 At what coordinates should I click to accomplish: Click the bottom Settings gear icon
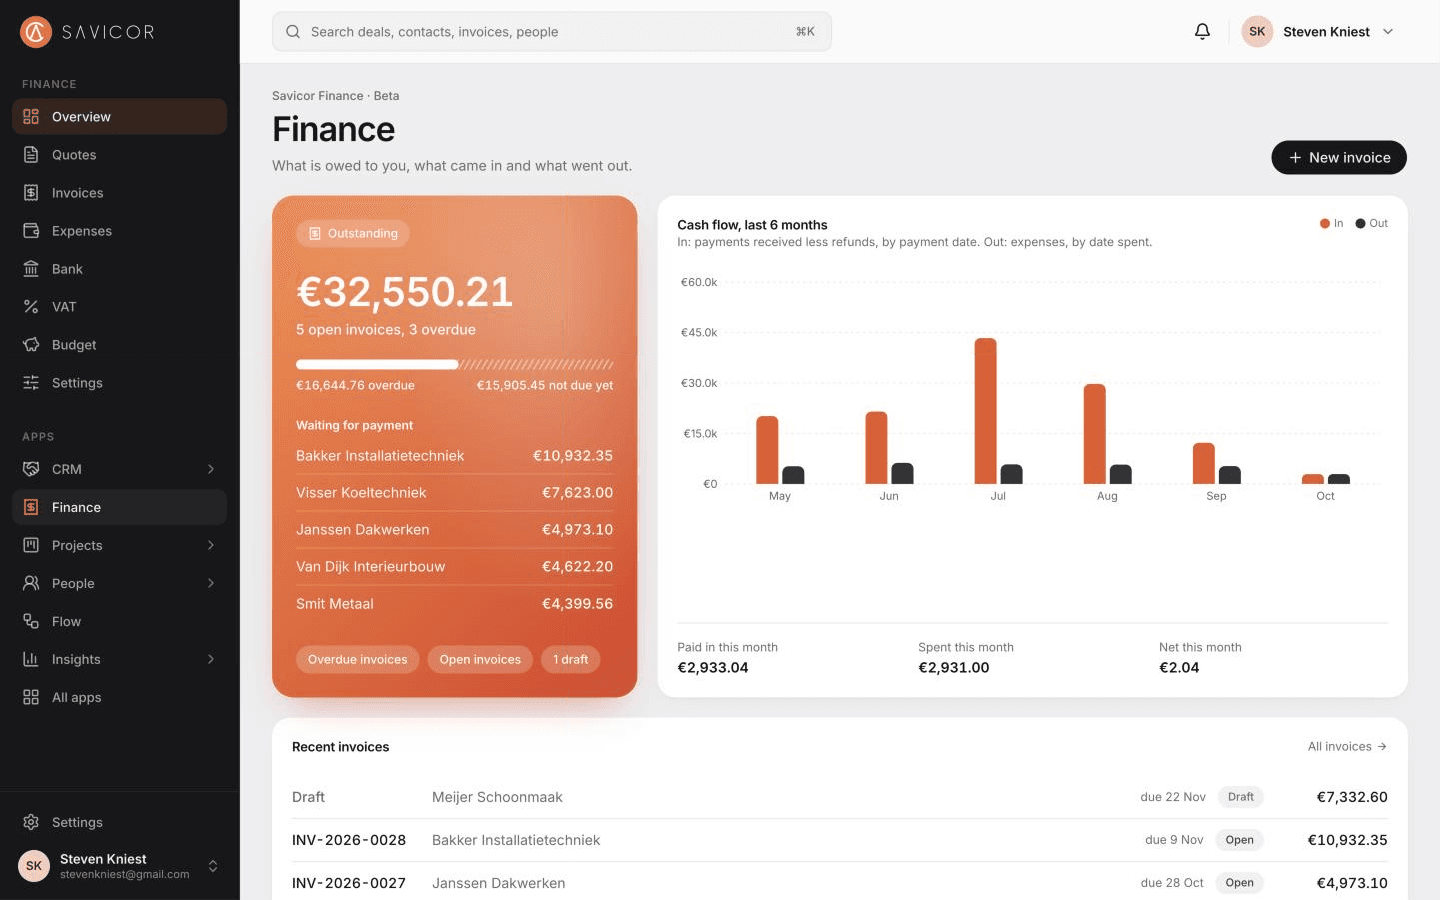(x=31, y=822)
